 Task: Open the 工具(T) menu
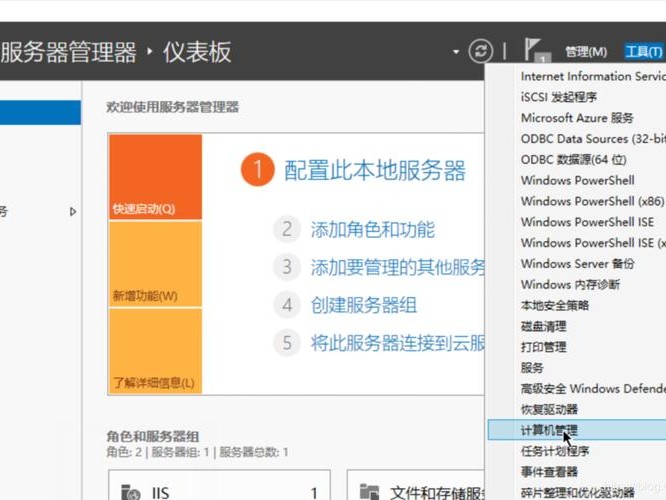click(643, 52)
